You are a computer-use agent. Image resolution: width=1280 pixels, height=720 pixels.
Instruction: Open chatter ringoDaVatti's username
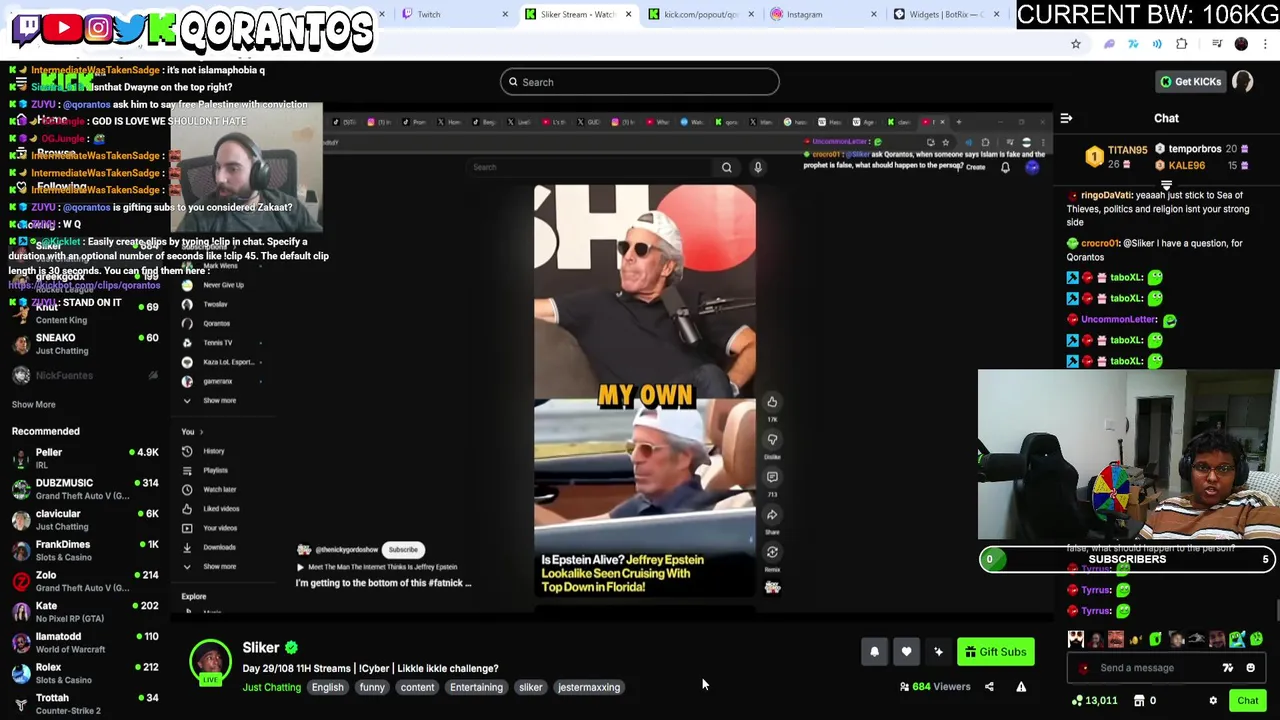[1108, 195]
